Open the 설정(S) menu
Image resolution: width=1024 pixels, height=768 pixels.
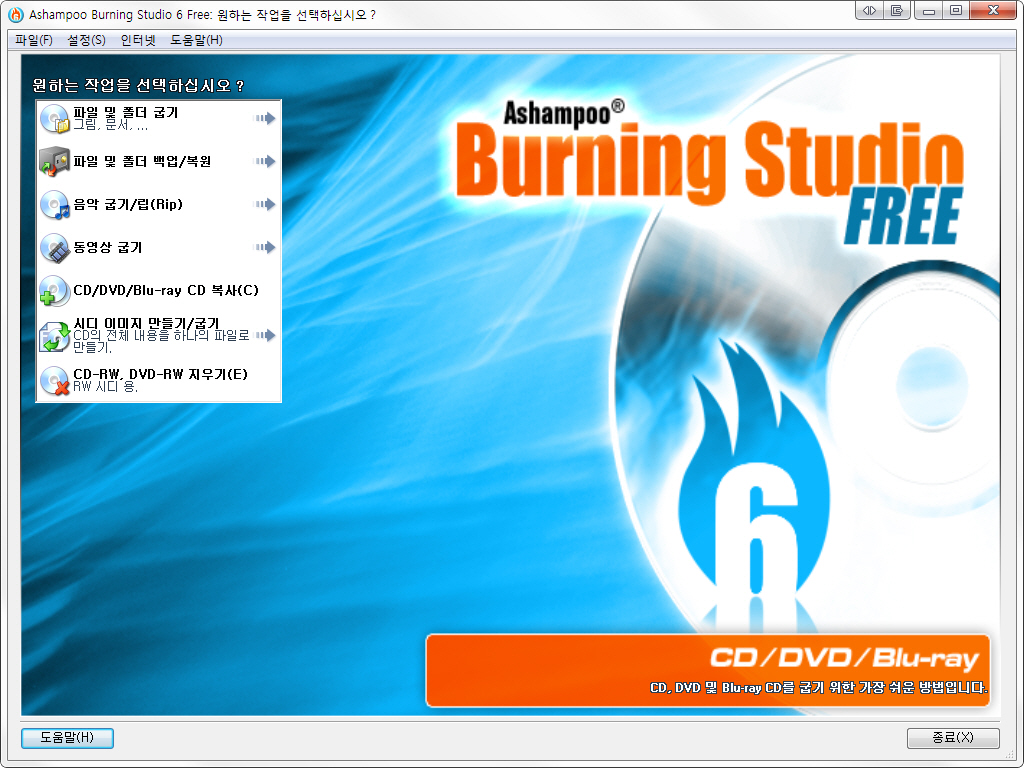(x=86, y=40)
